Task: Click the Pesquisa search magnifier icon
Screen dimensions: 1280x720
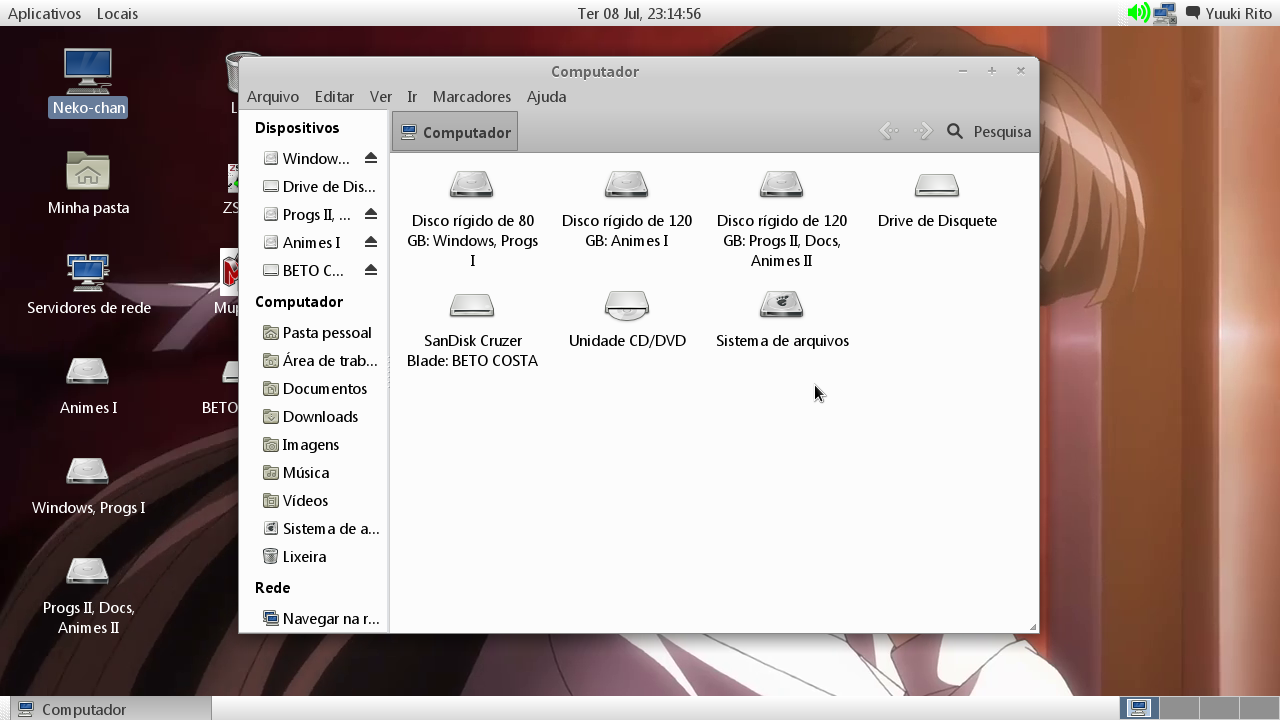Action: point(955,132)
